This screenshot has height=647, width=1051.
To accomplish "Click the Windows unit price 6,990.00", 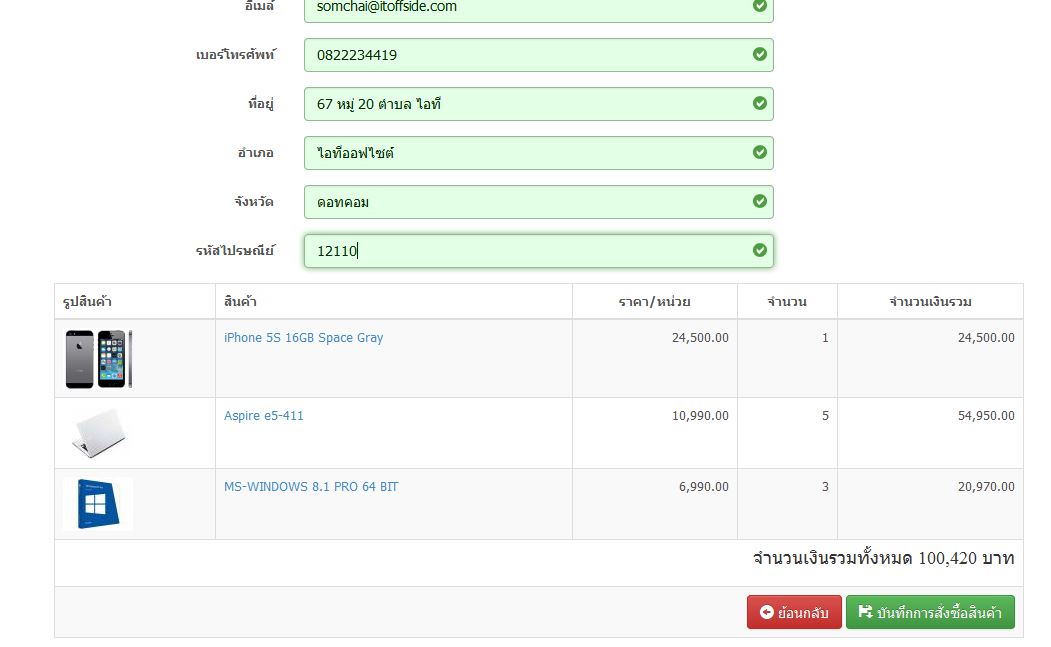I will (x=704, y=487).
